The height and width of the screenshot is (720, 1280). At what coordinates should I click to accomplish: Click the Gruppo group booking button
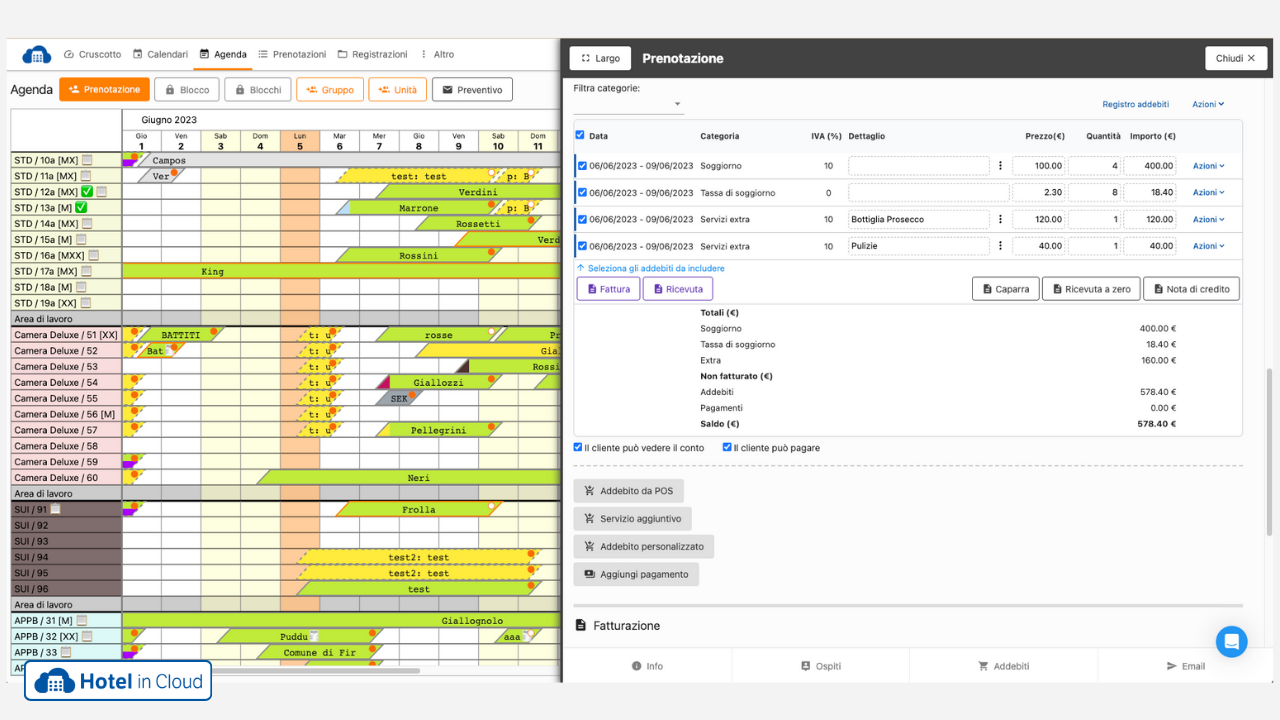[x=330, y=90]
